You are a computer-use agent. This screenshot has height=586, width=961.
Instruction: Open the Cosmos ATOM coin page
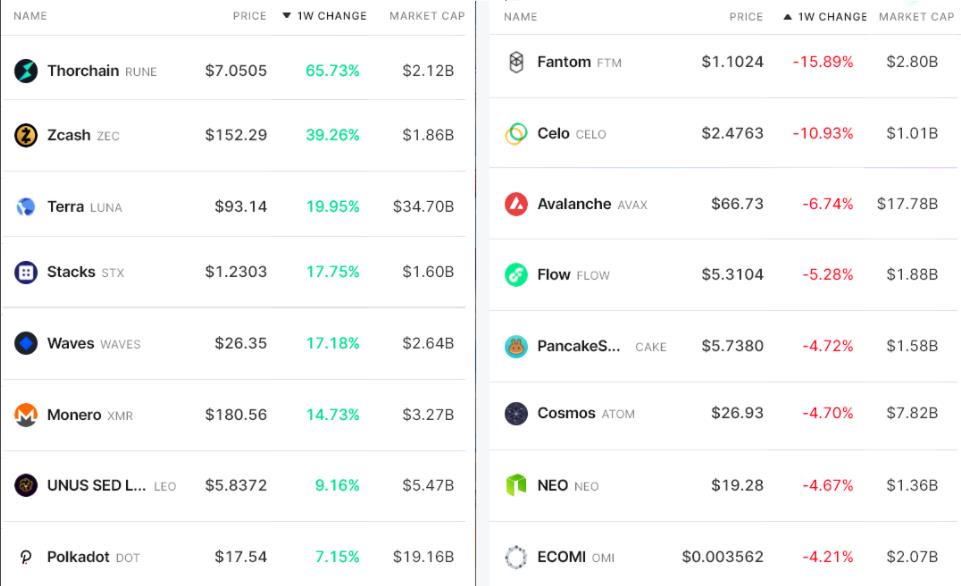(x=566, y=413)
